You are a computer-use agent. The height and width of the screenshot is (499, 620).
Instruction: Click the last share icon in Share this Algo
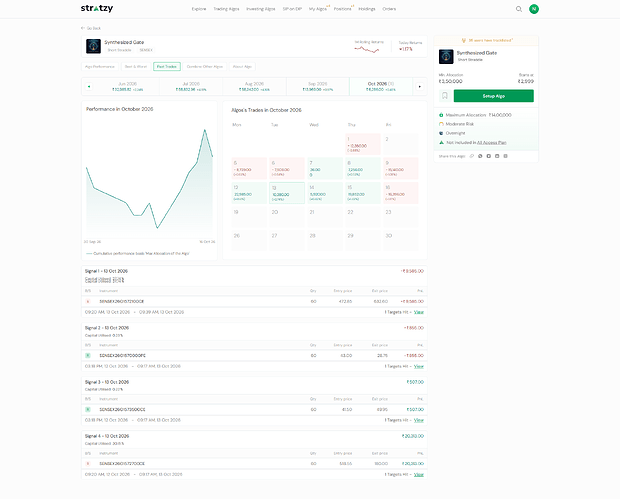pos(505,156)
